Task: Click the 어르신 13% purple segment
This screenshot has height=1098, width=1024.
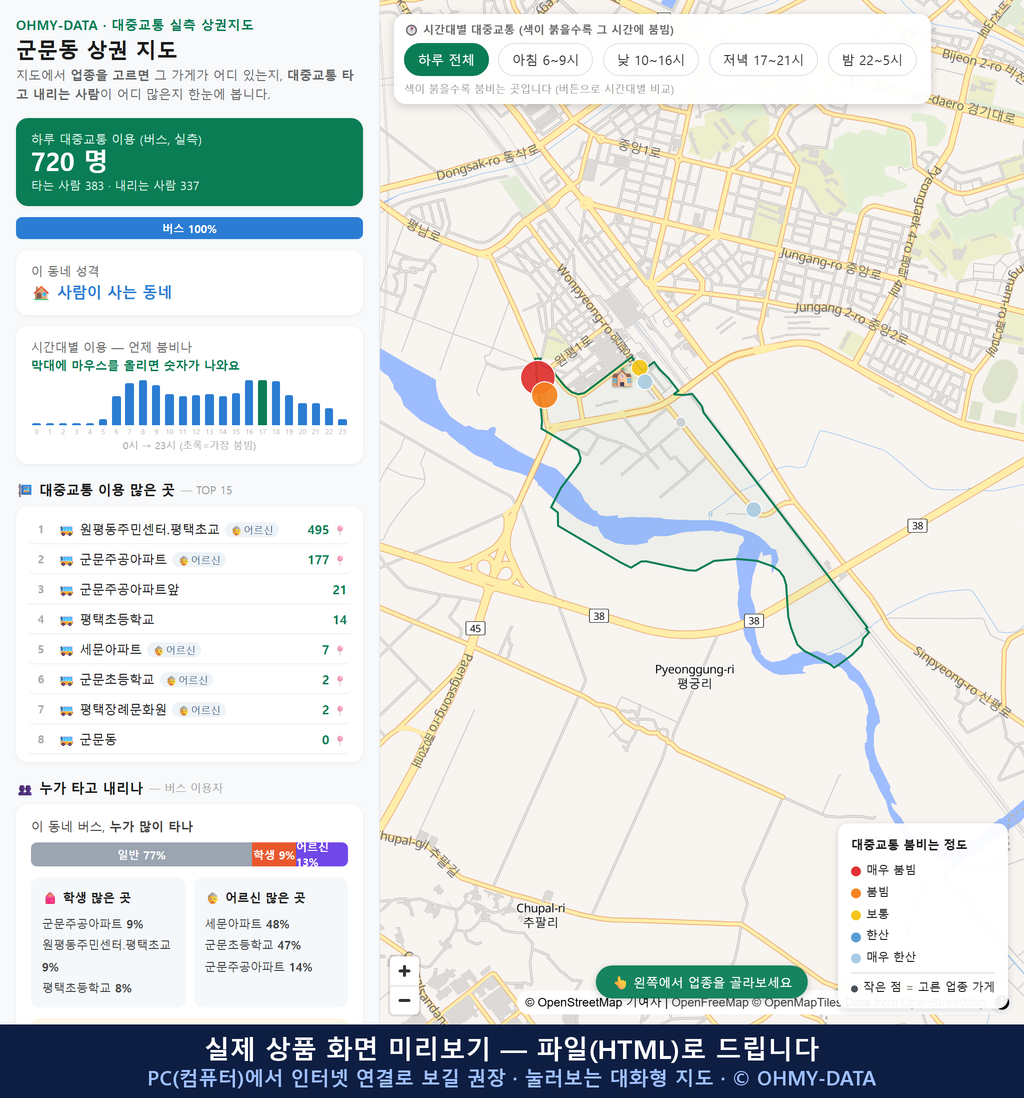Action: [x=322, y=855]
